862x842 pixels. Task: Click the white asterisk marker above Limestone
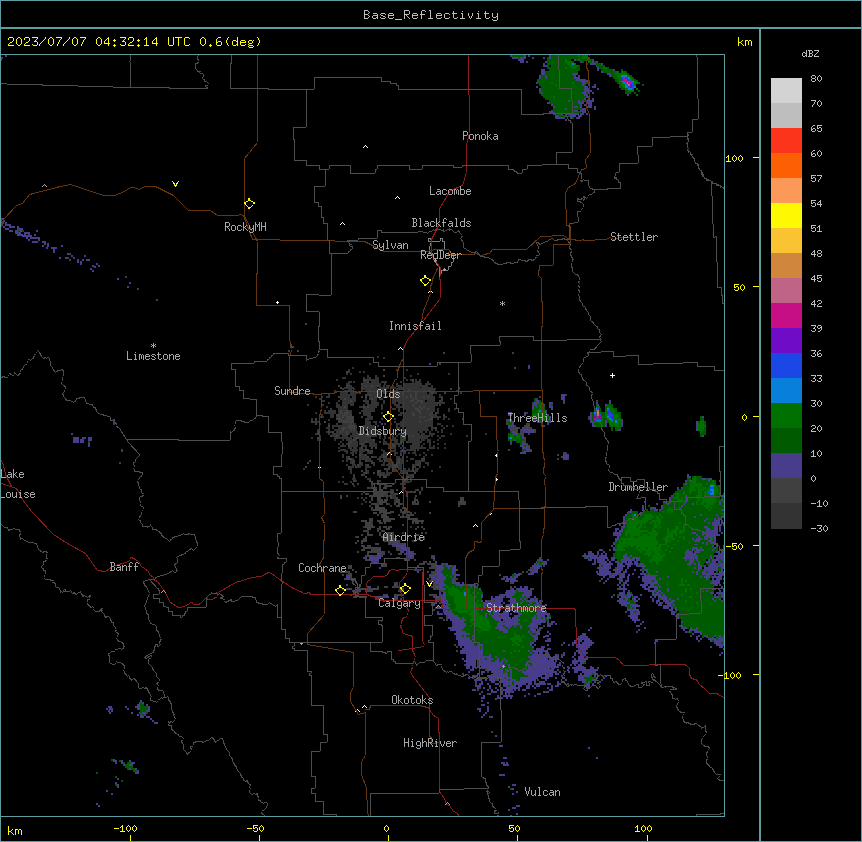coord(153,346)
